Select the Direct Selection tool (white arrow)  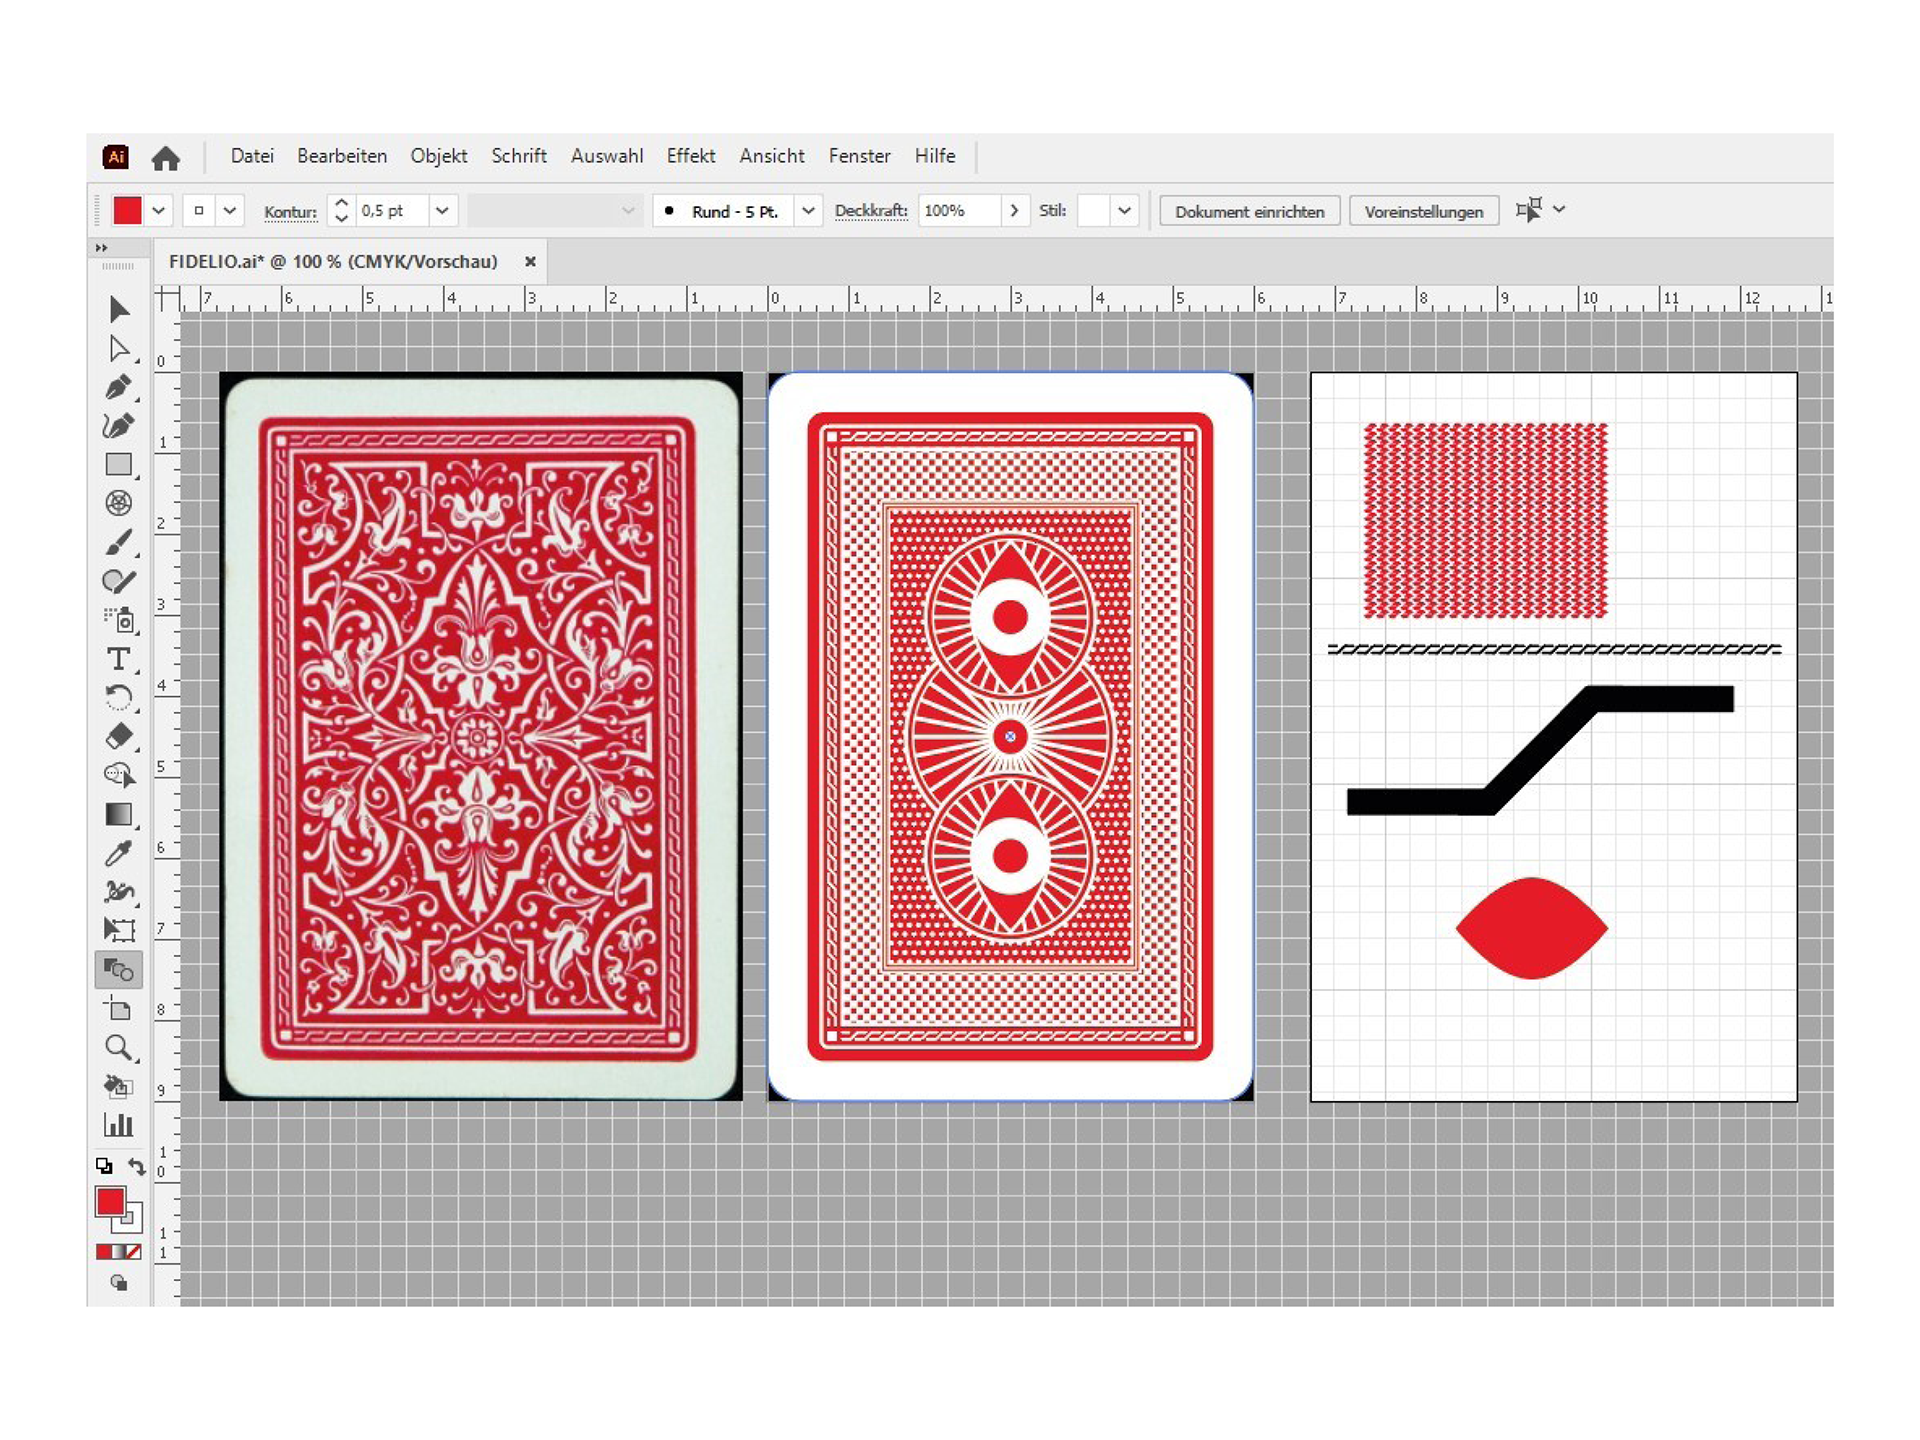[119, 348]
